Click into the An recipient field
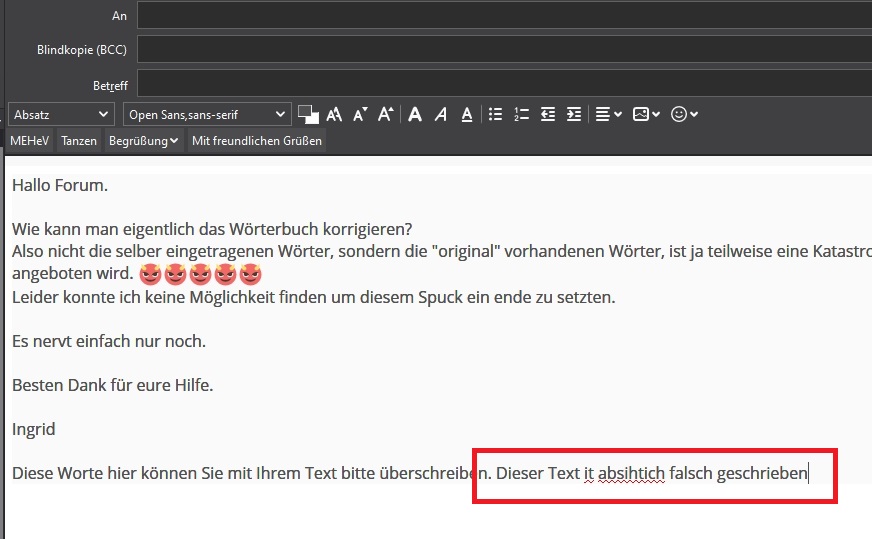The height and width of the screenshot is (539, 872). click(x=504, y=16)
